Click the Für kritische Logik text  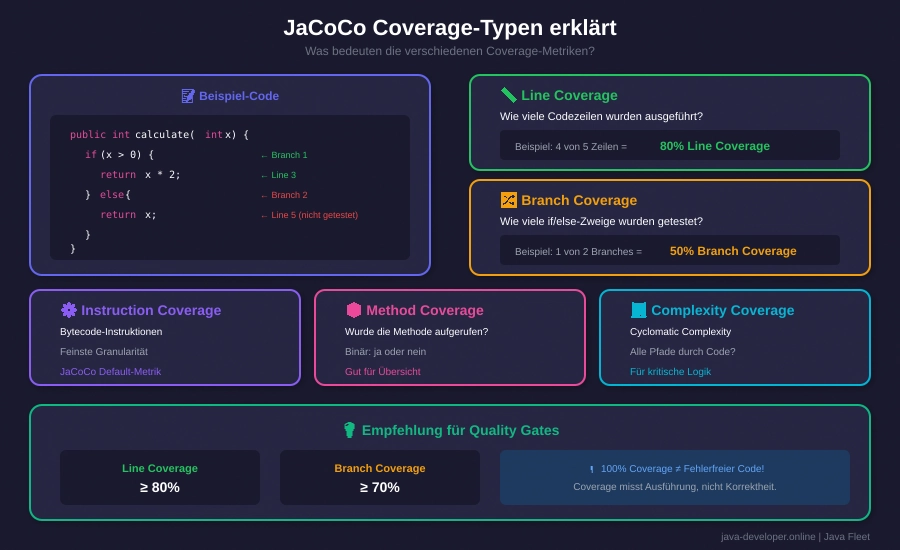point(670,372)
